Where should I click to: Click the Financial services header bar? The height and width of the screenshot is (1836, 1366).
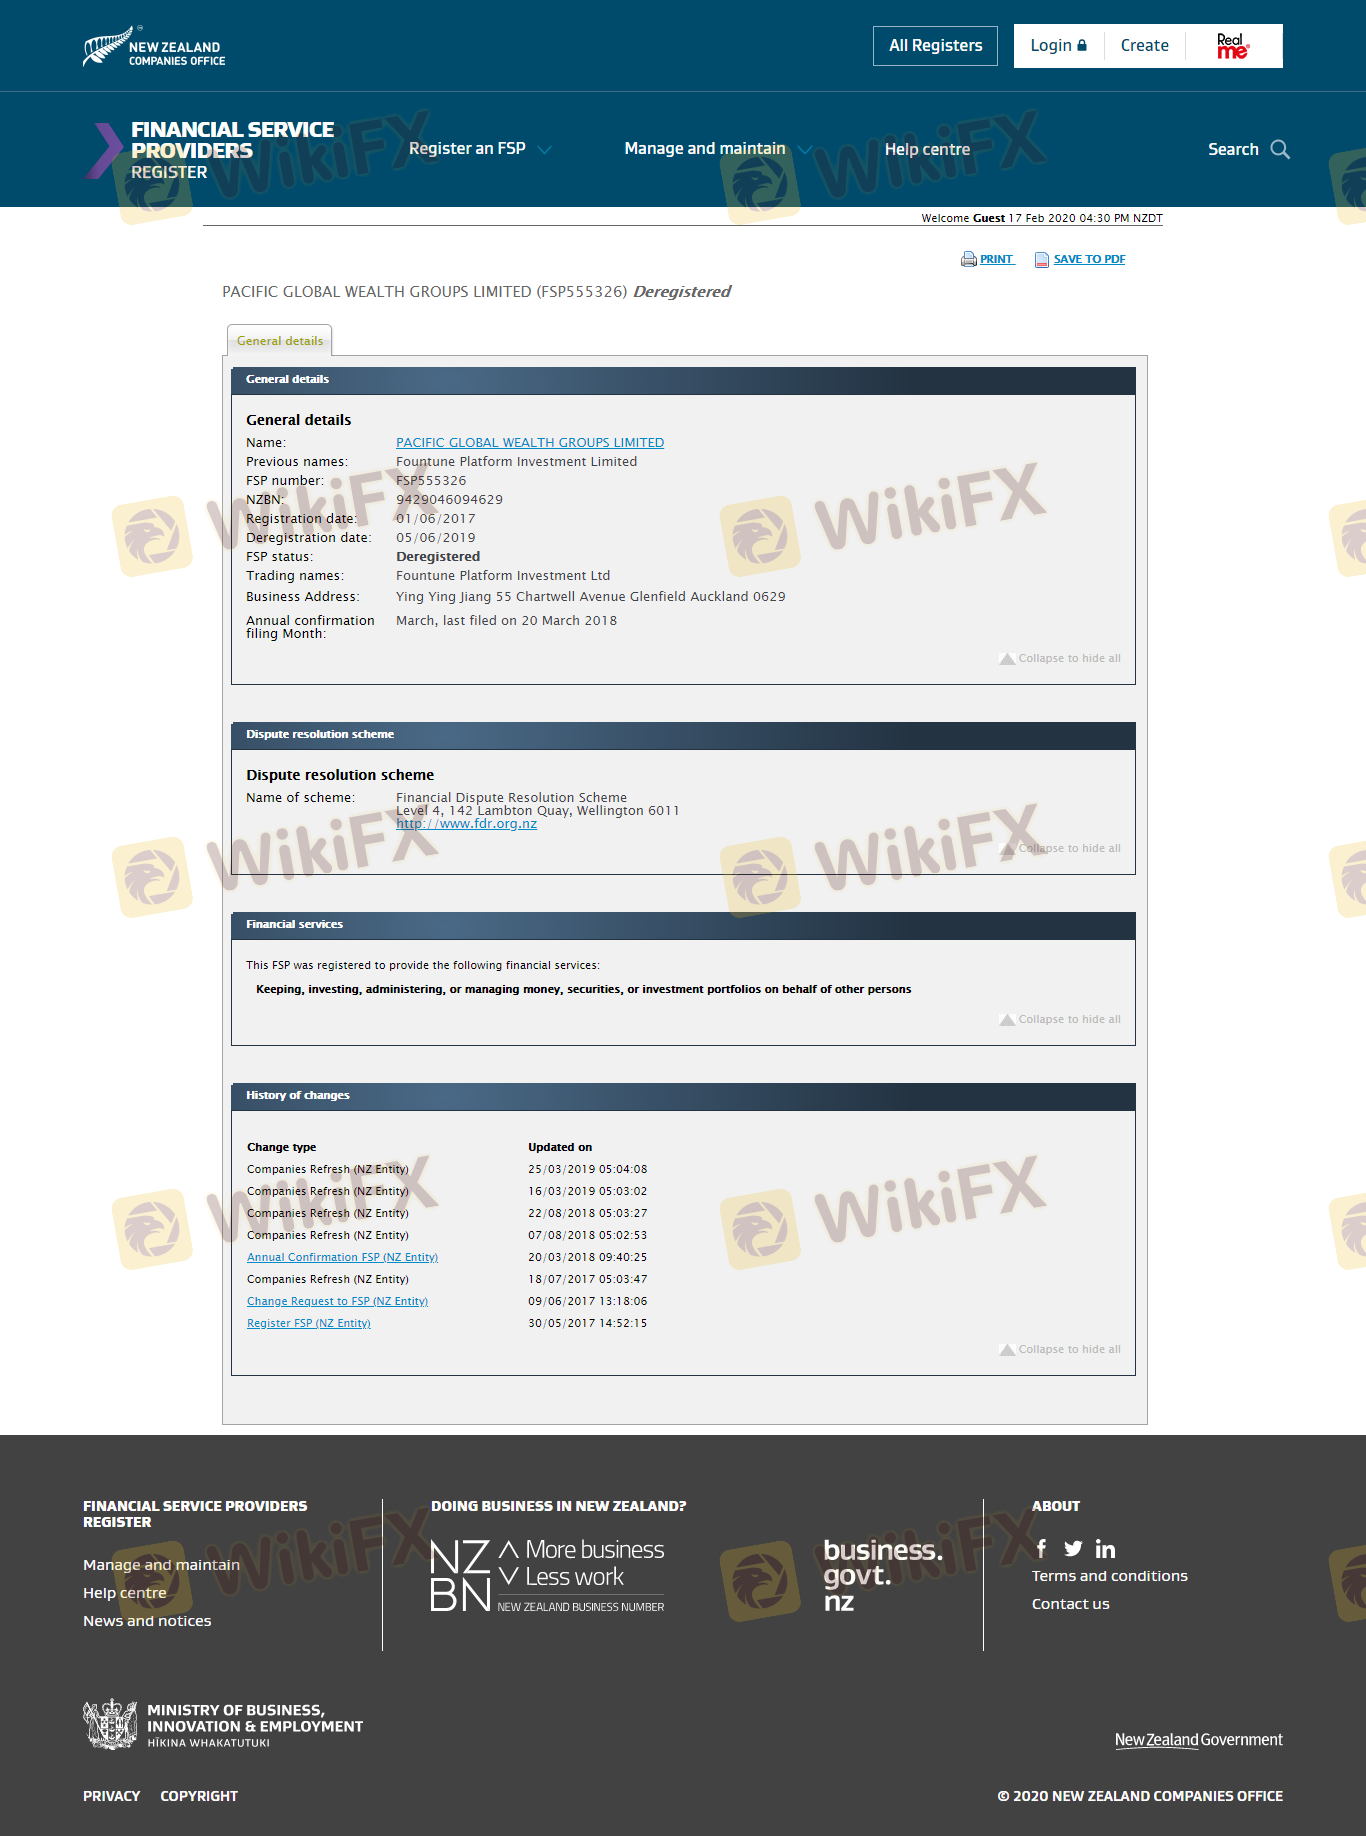[x=683, y=925]
